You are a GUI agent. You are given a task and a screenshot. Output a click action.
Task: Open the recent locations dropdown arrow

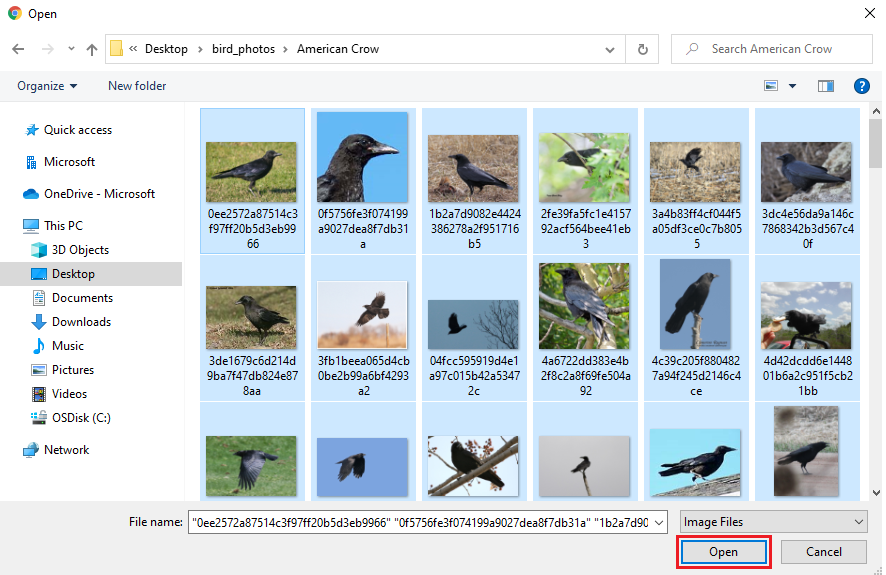71,49
